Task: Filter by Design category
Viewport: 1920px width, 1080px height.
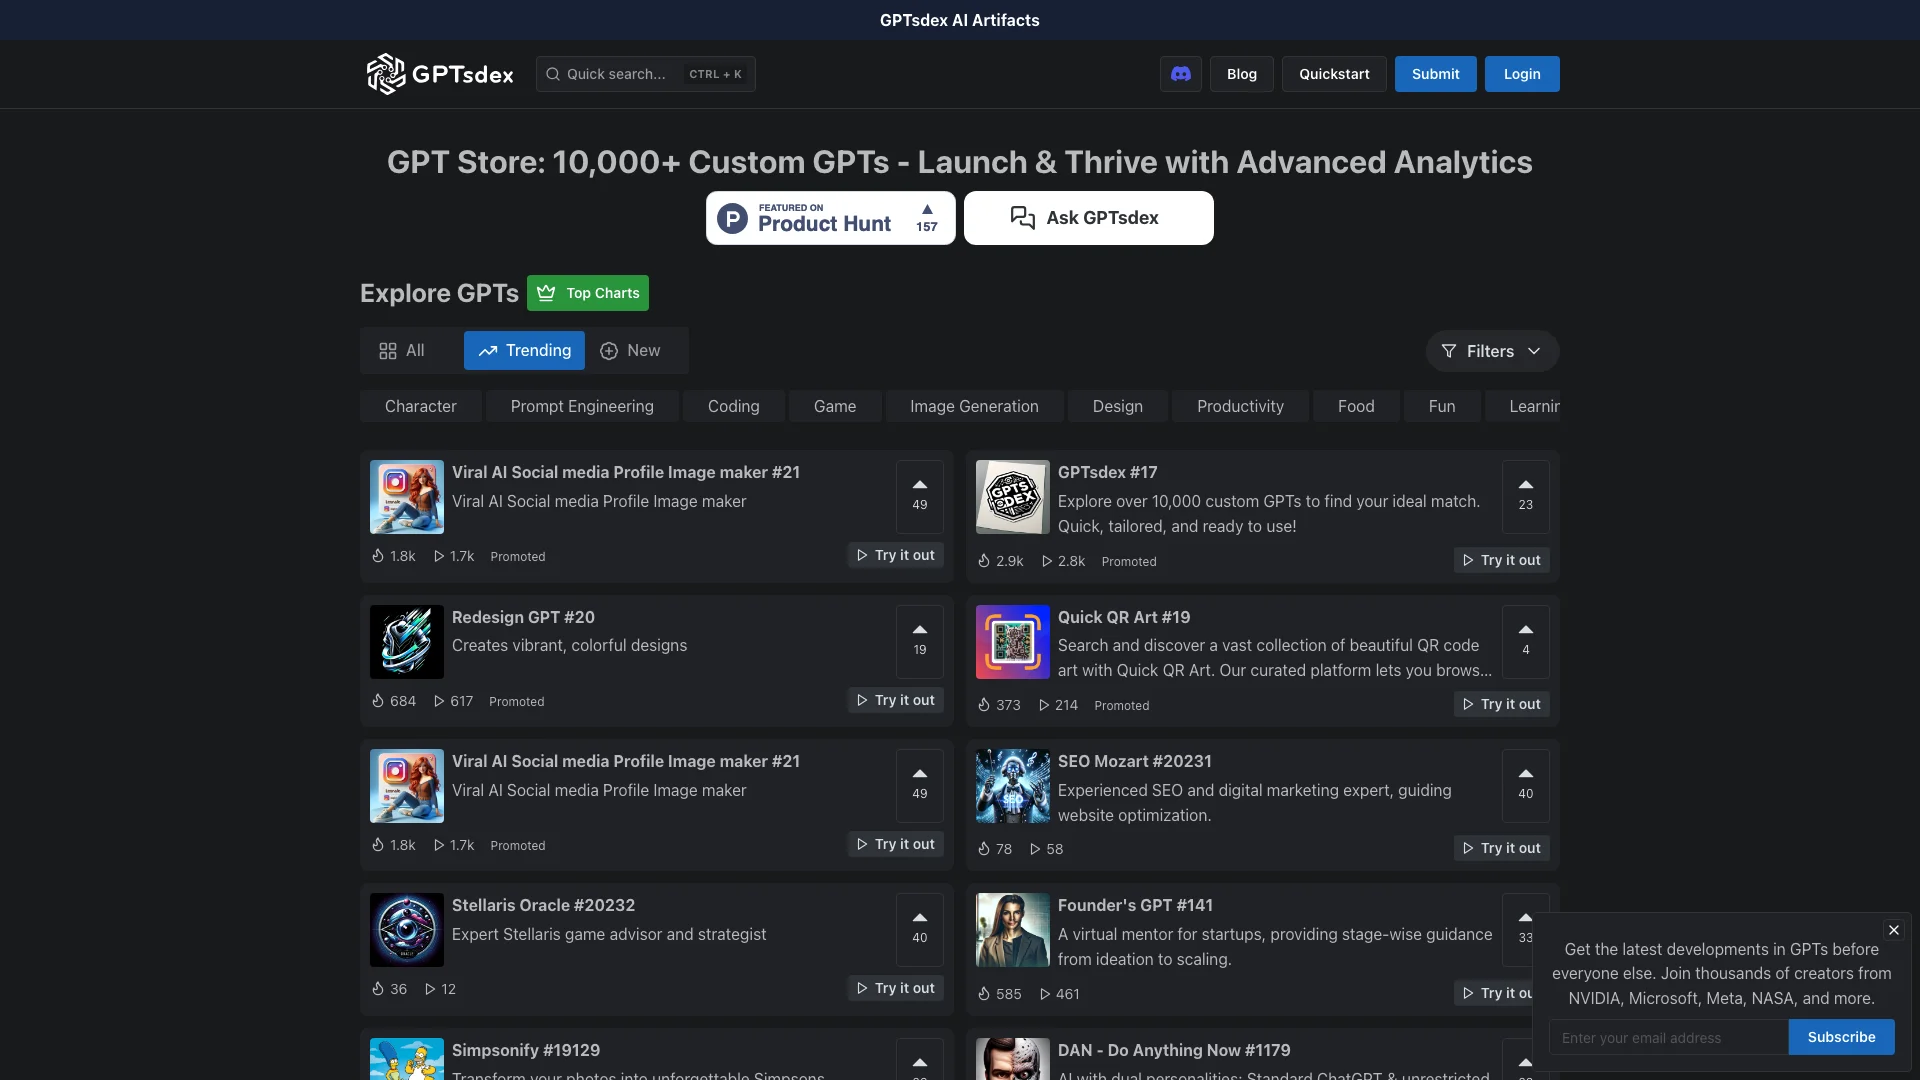Action: click(1117, 406)
